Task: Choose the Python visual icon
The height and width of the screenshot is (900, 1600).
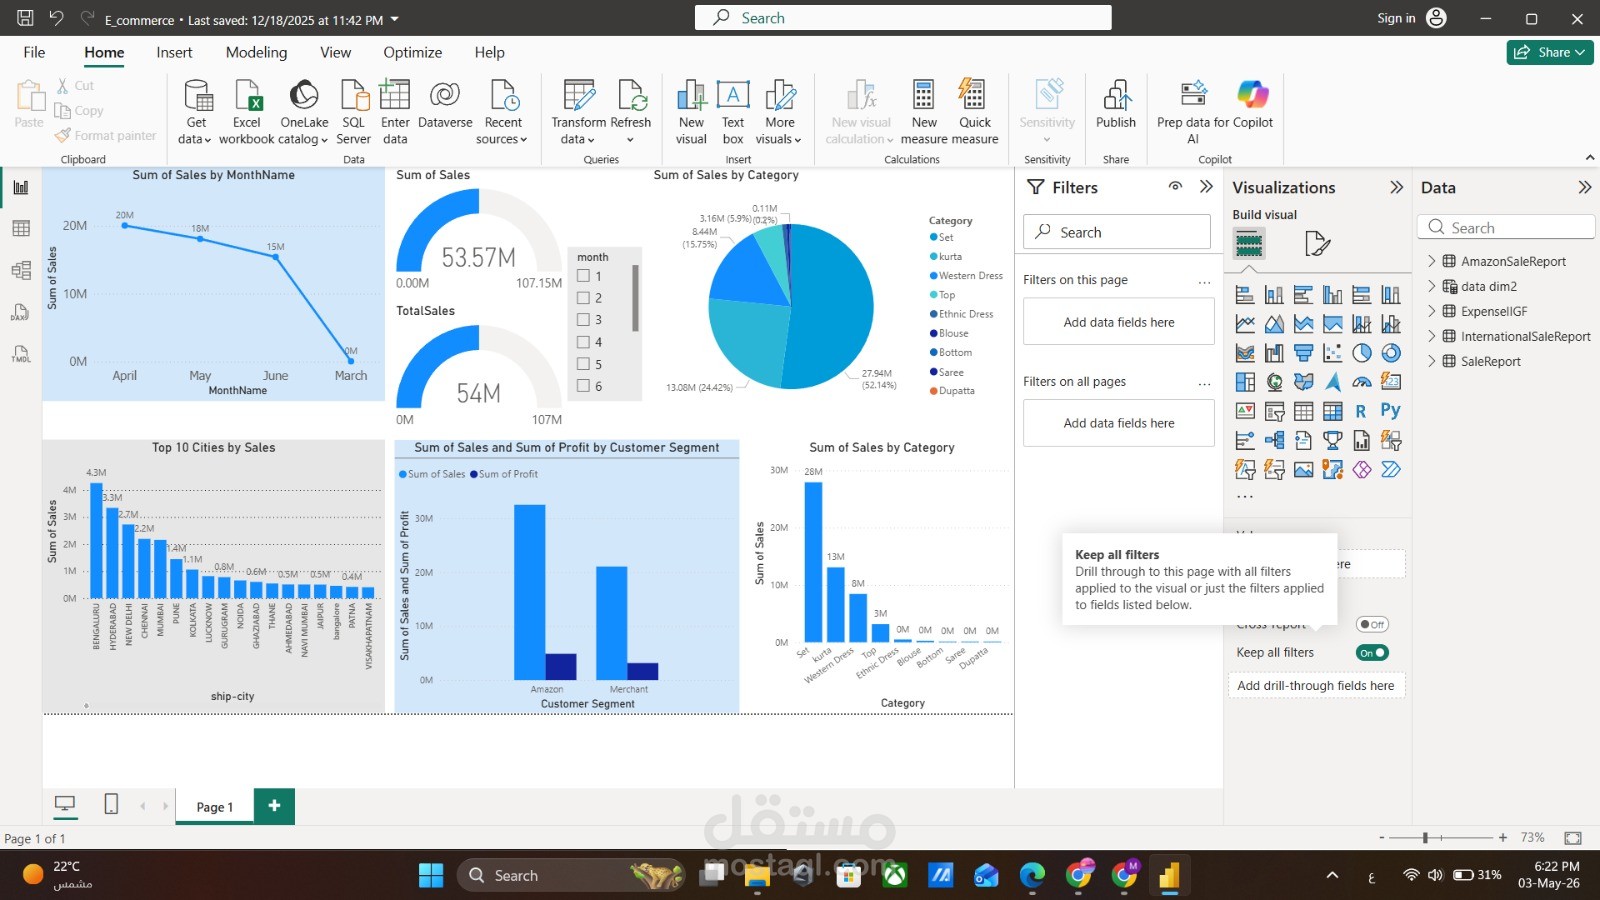Action: [x=1390, y=410]
